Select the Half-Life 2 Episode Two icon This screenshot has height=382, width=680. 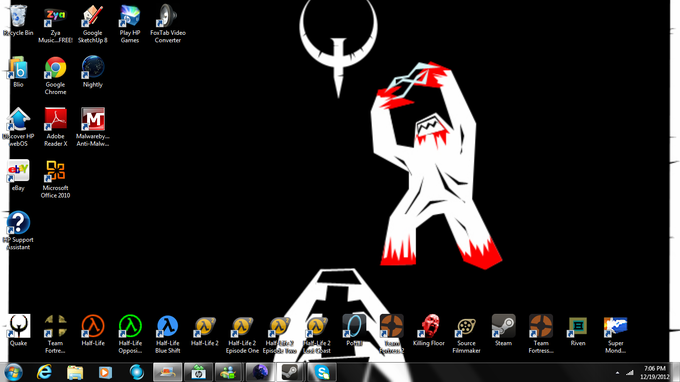tap(280, 334)
